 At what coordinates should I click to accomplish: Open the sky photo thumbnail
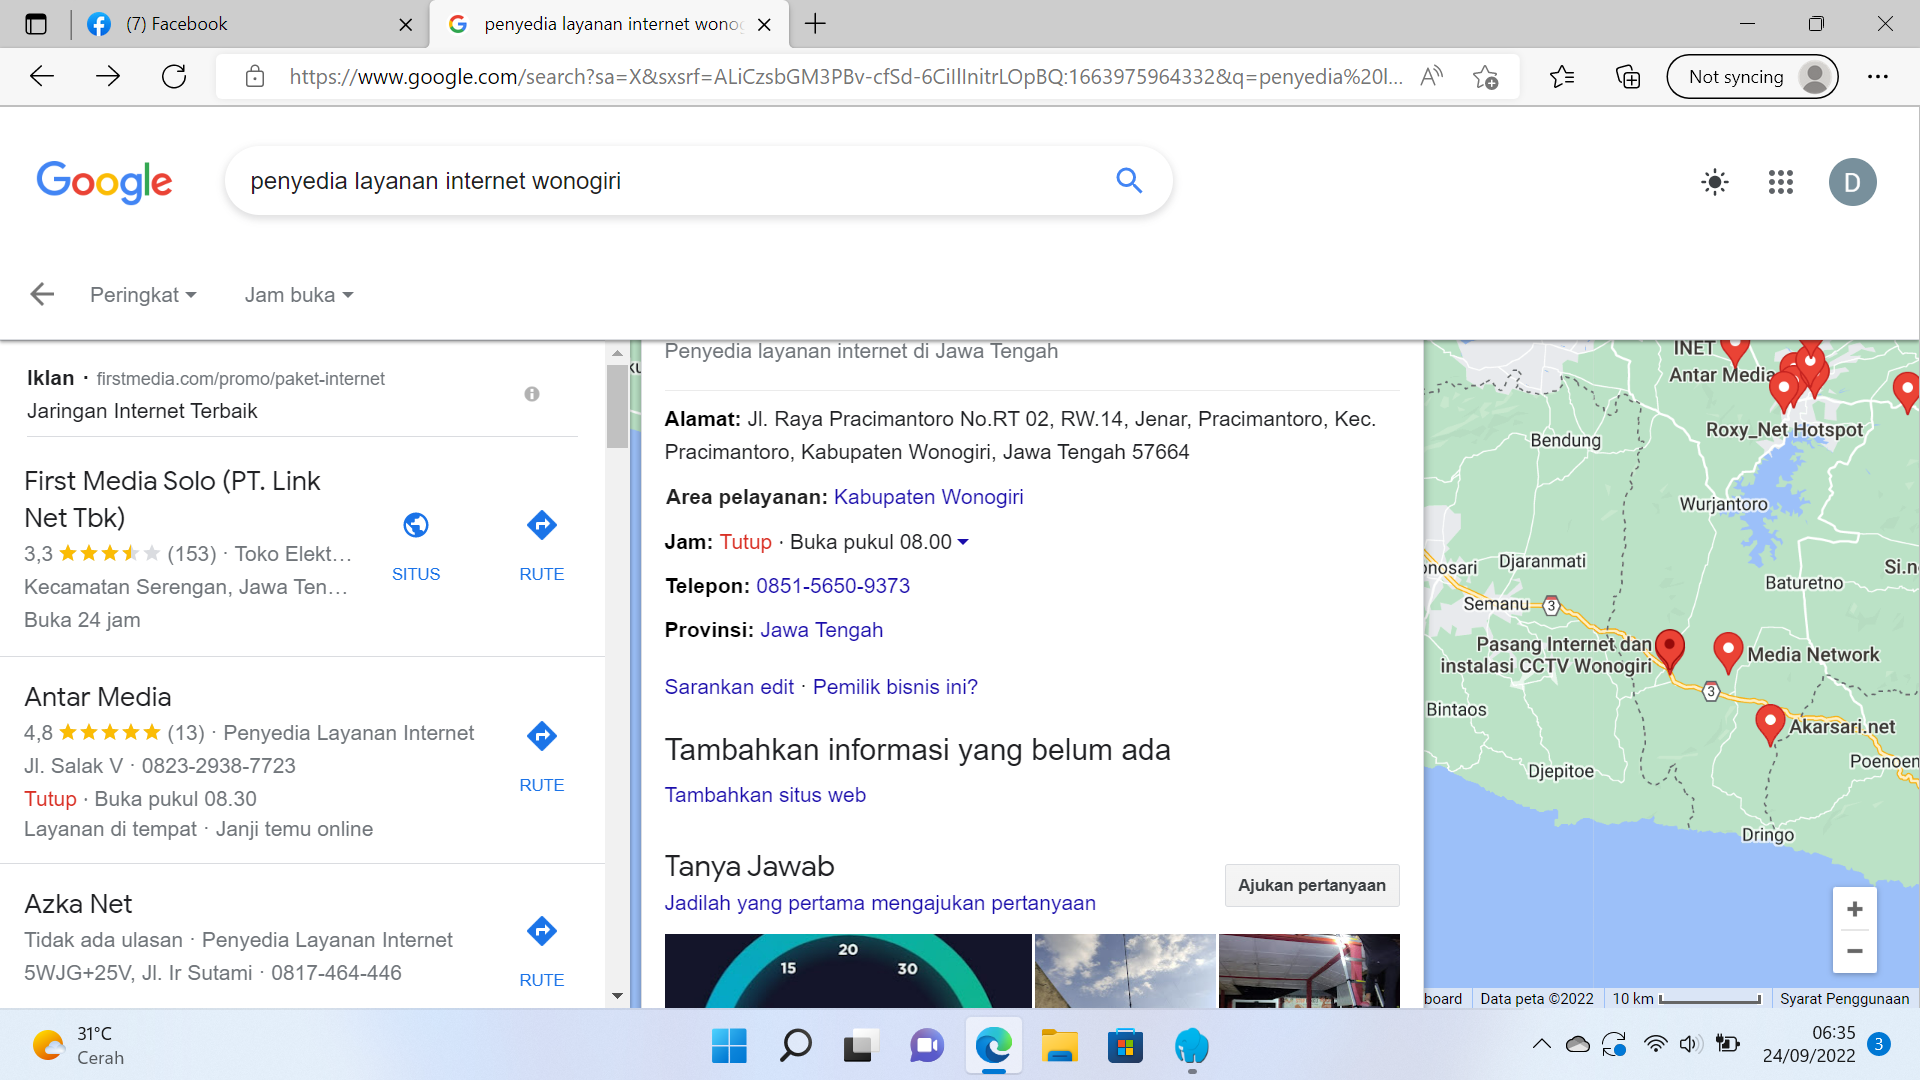[x=1125, y=971]
